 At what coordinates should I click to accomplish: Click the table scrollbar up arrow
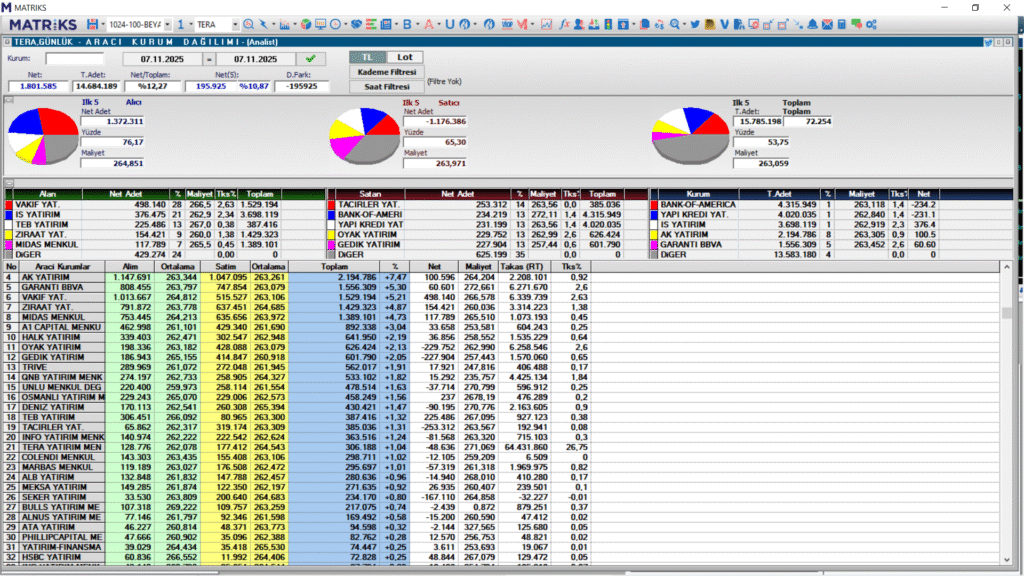pyautogui.click(x=1006, y=267)
